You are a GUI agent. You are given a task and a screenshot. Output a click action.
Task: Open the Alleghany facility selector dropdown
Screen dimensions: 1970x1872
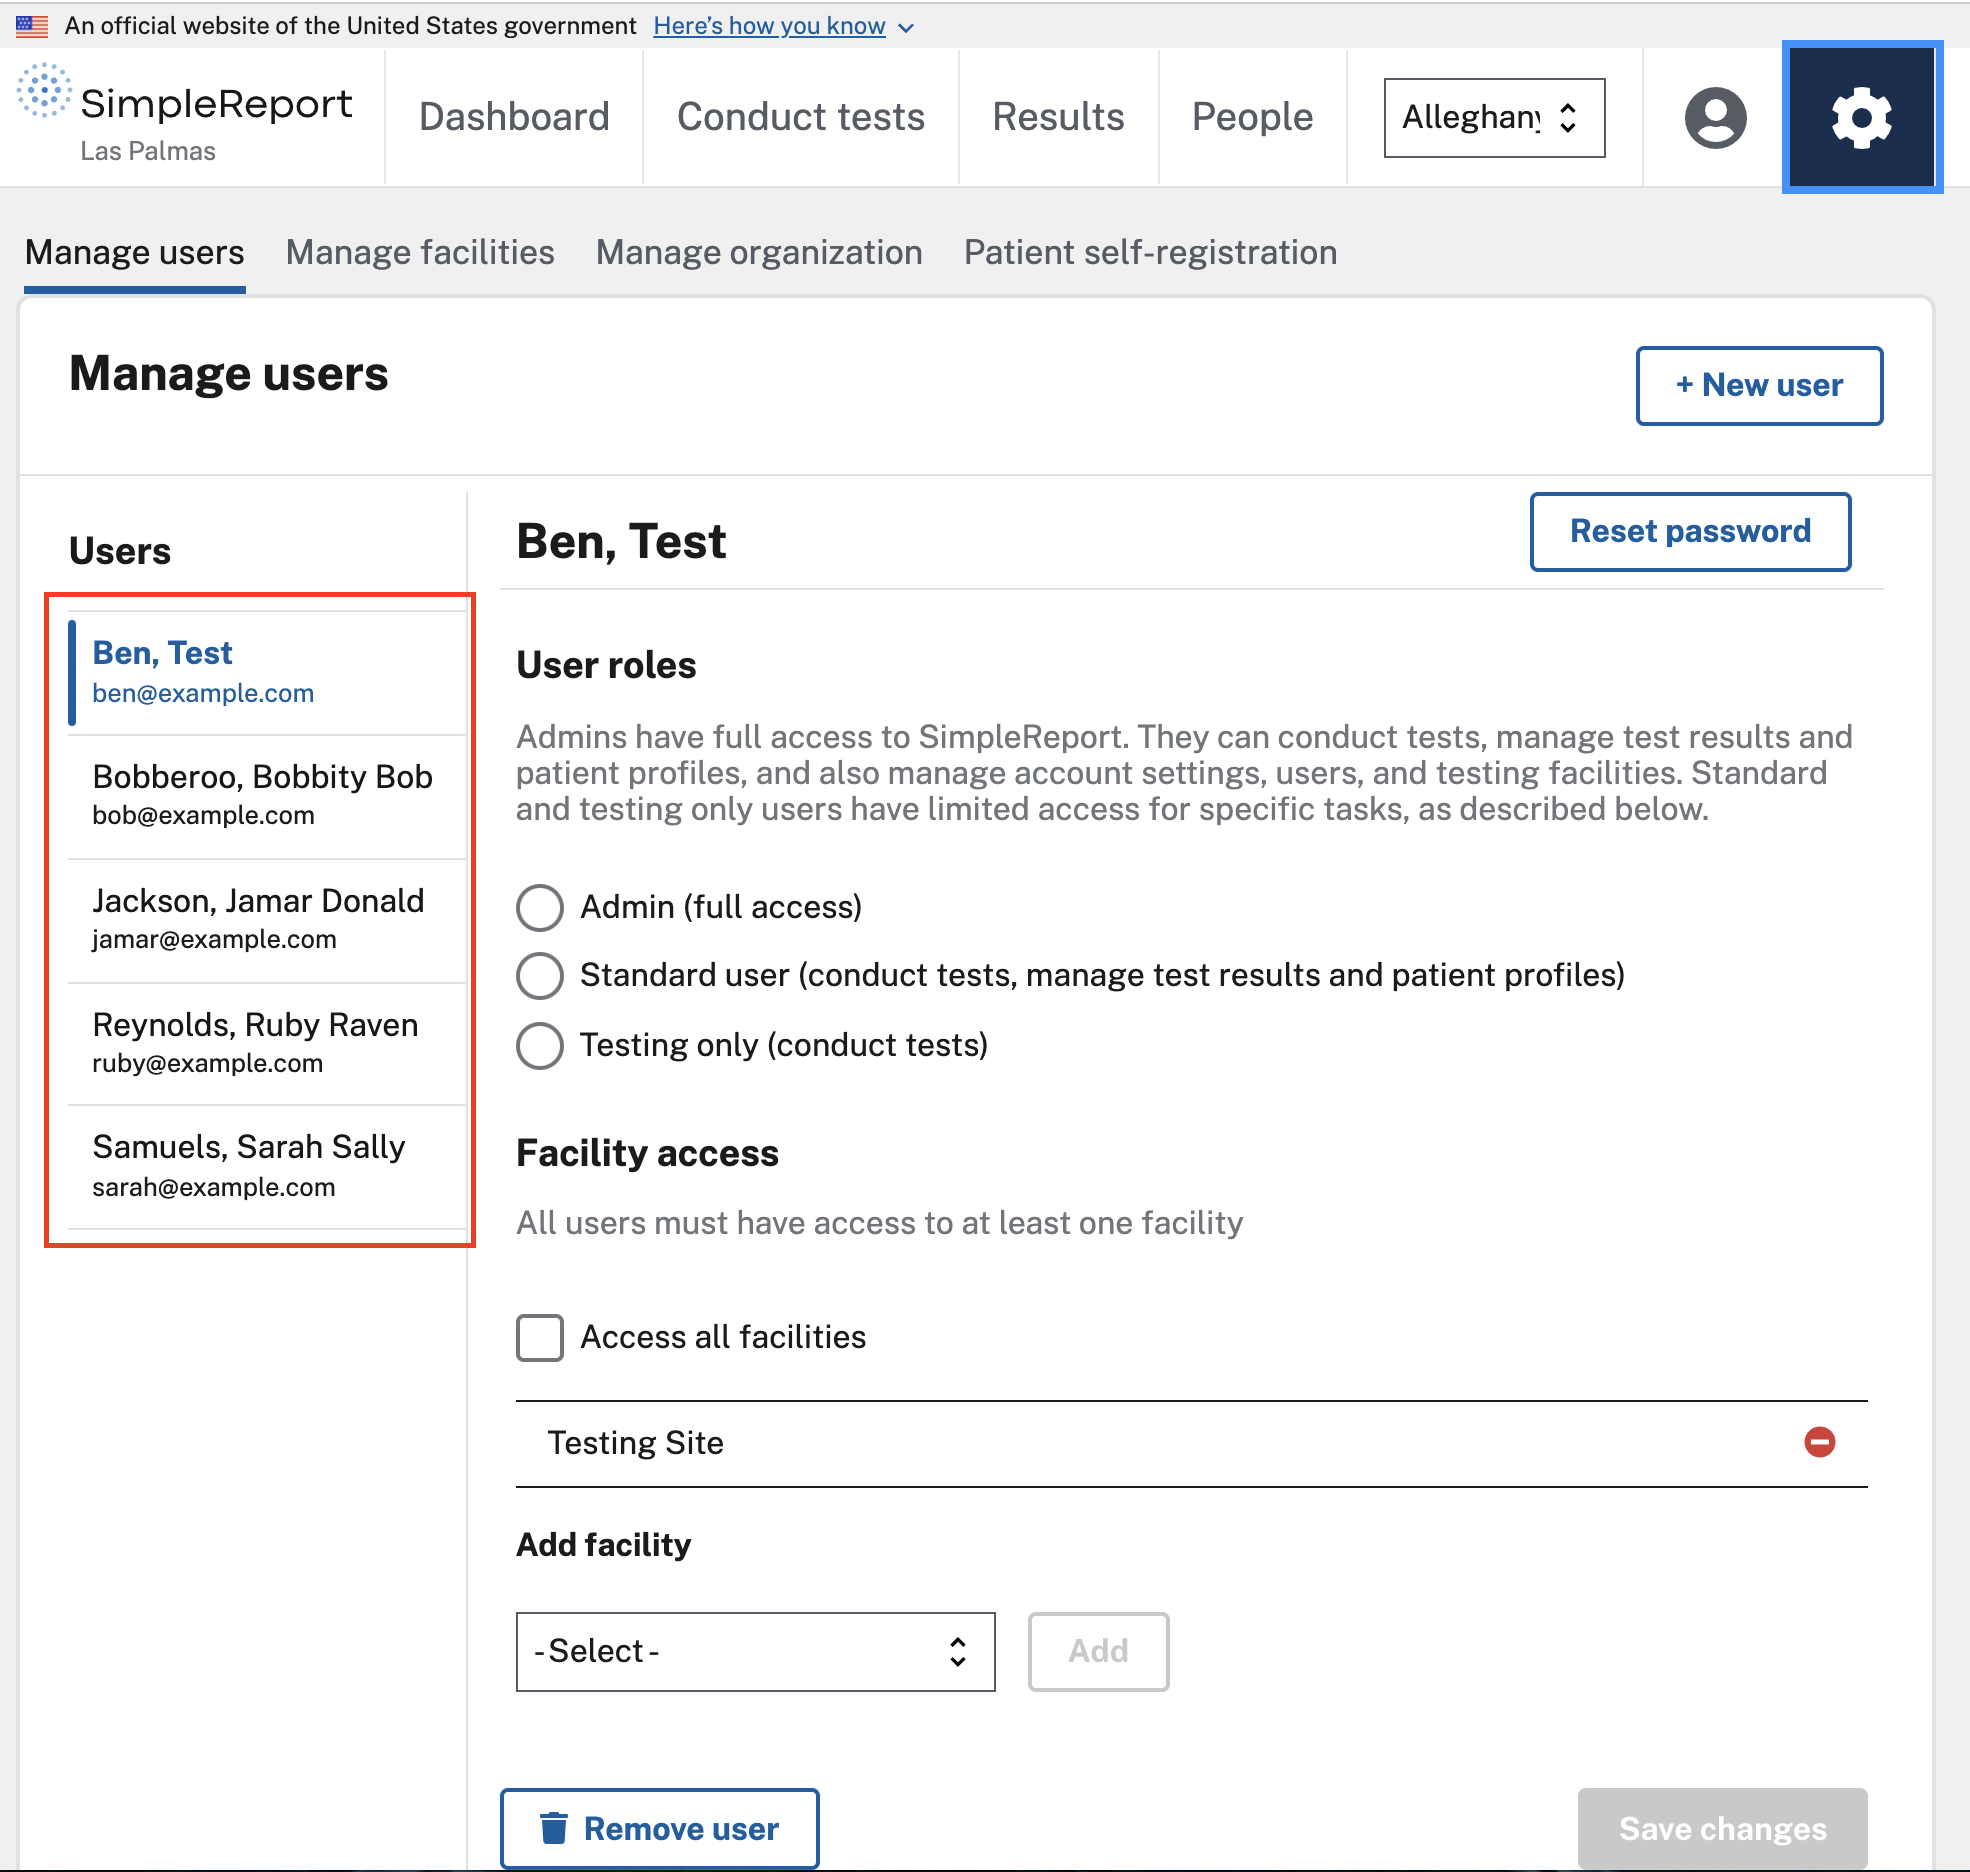[x=1494, y=118]
